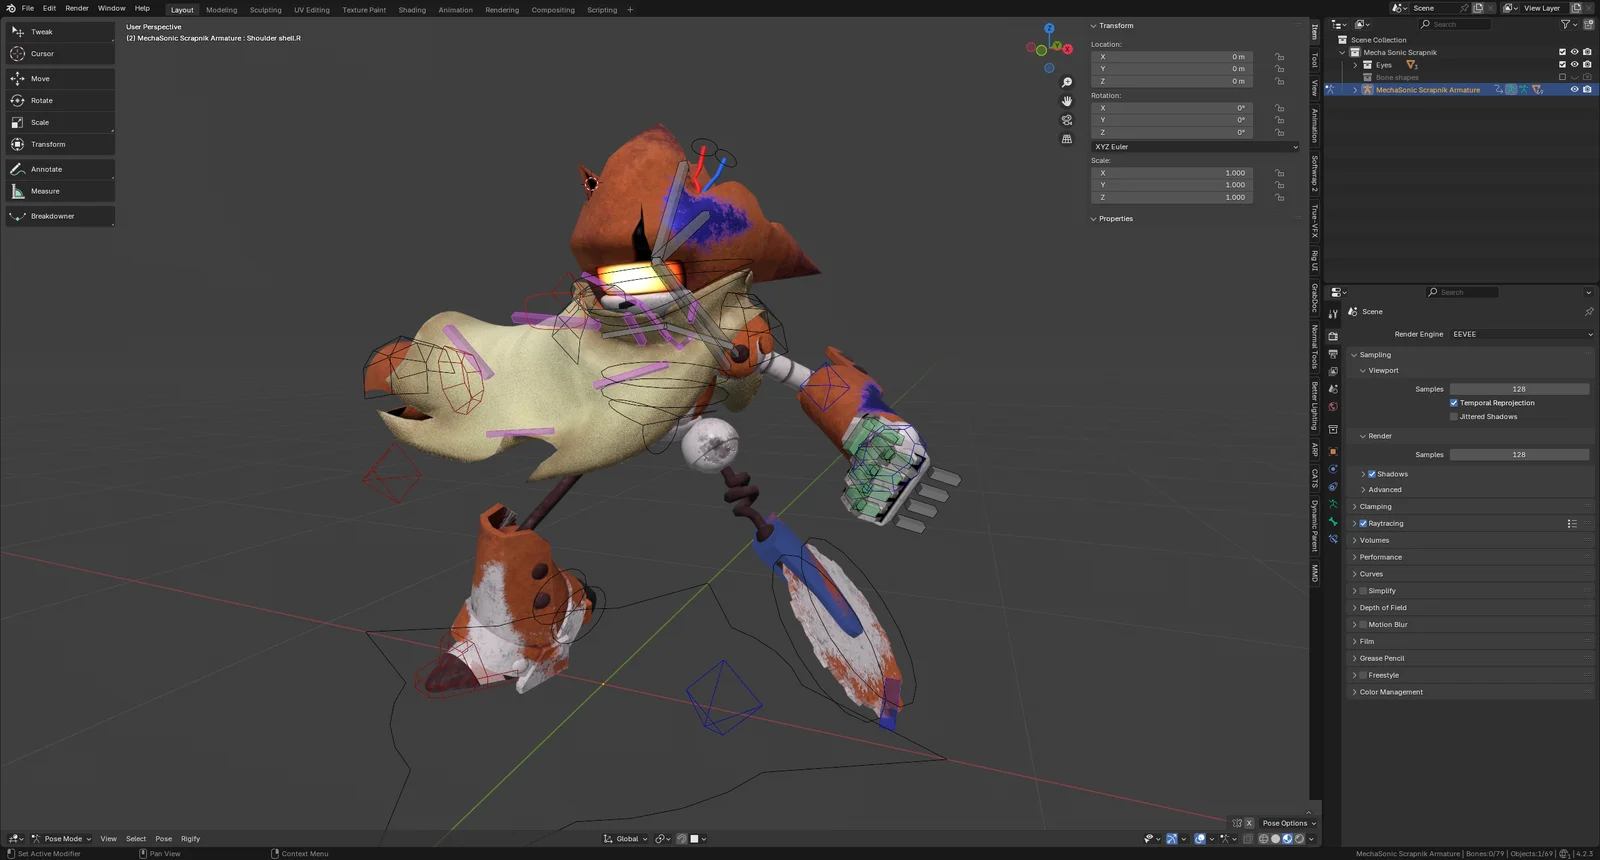Toggle Temporal Reprojection checkbox
Viewport: 1600px width, 860px height.
1454,403
